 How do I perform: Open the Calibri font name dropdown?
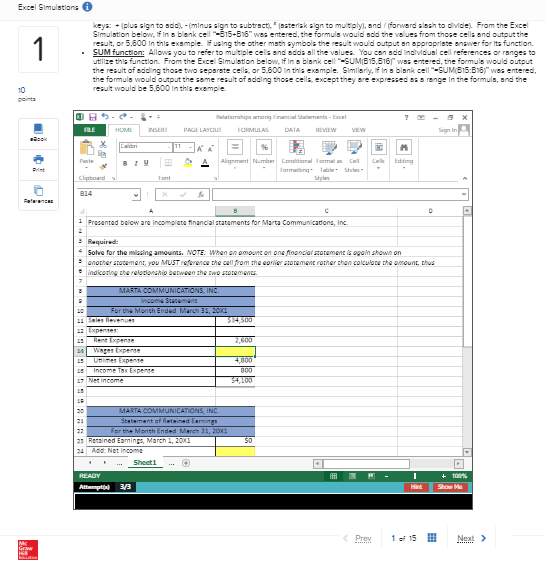[x=169, y=147]
